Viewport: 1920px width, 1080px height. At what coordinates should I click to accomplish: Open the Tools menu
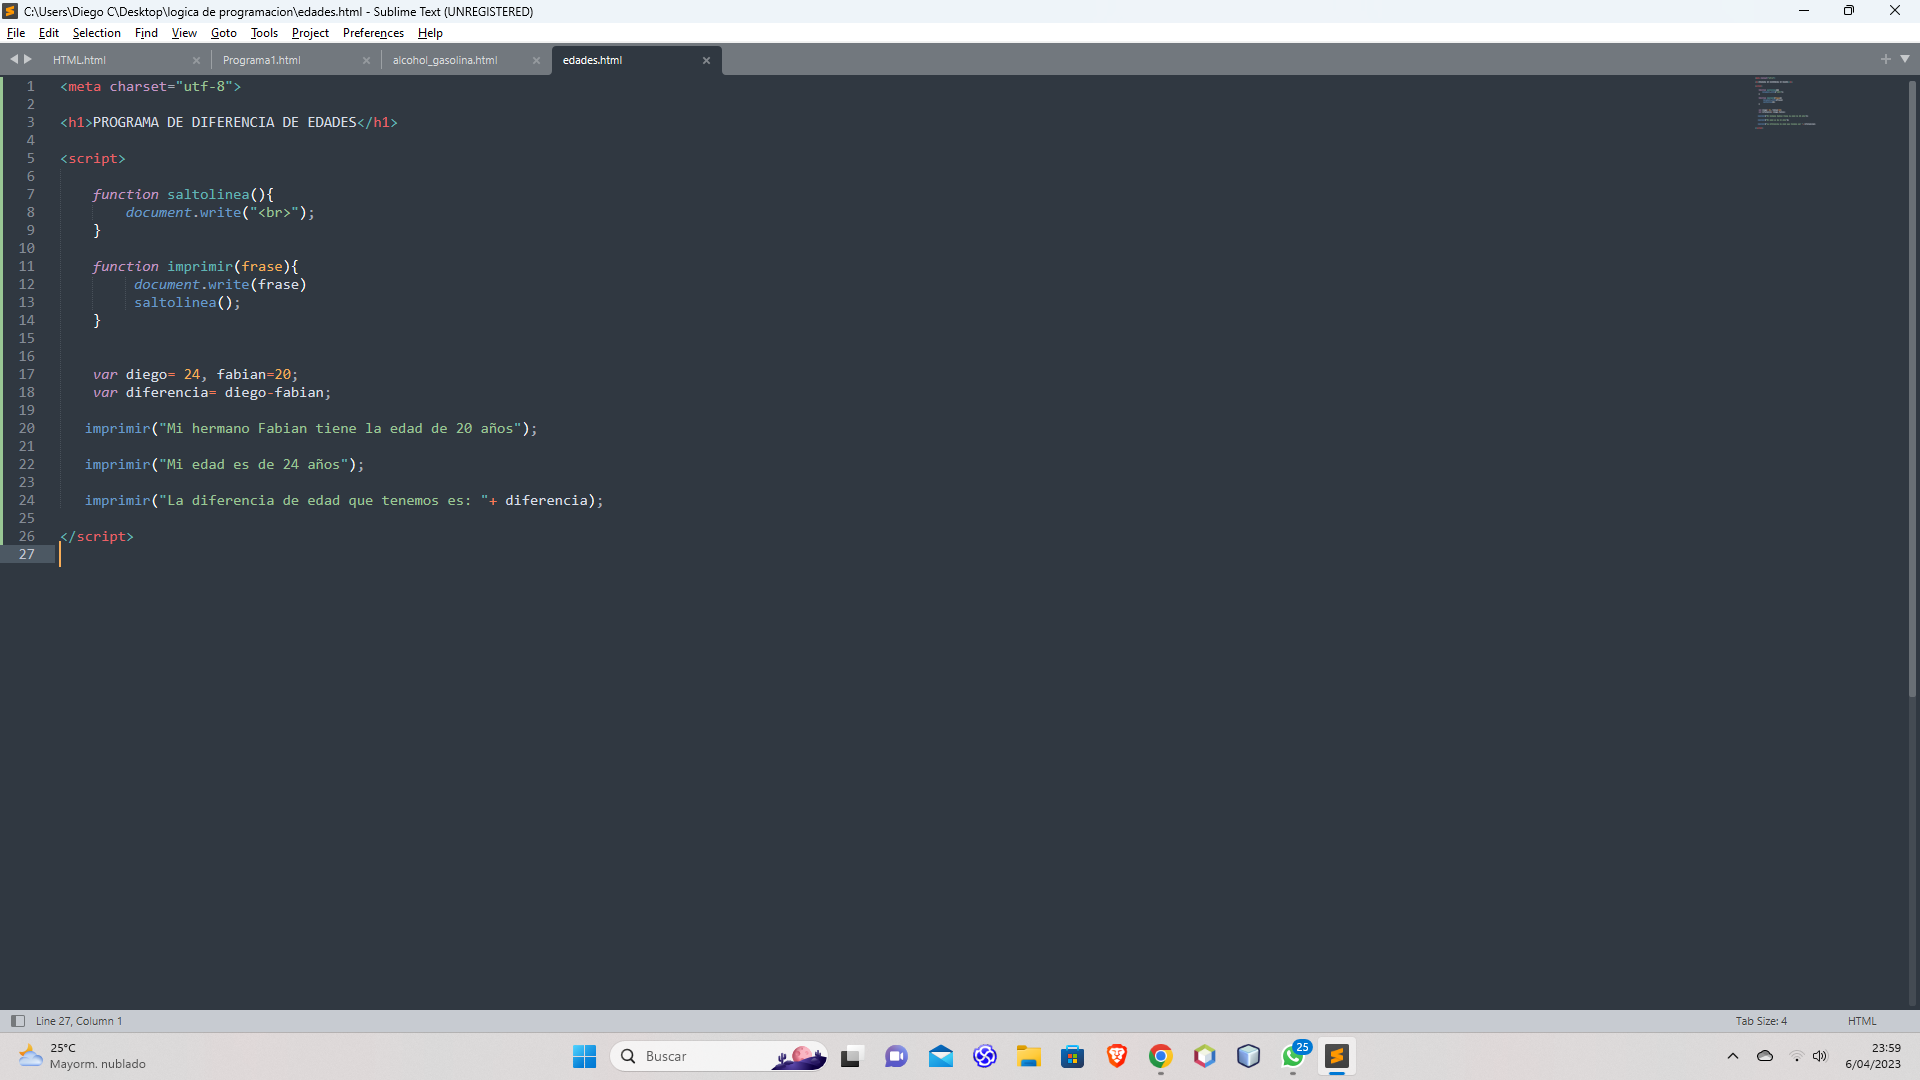point(264,33)
